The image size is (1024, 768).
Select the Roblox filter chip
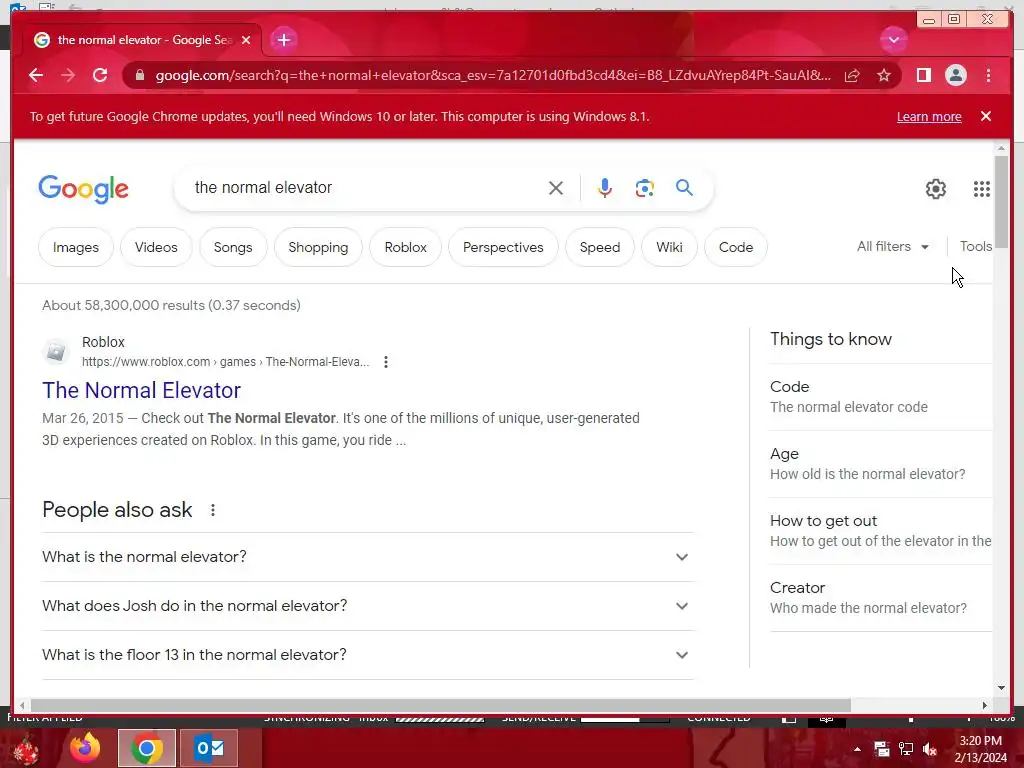406,247
